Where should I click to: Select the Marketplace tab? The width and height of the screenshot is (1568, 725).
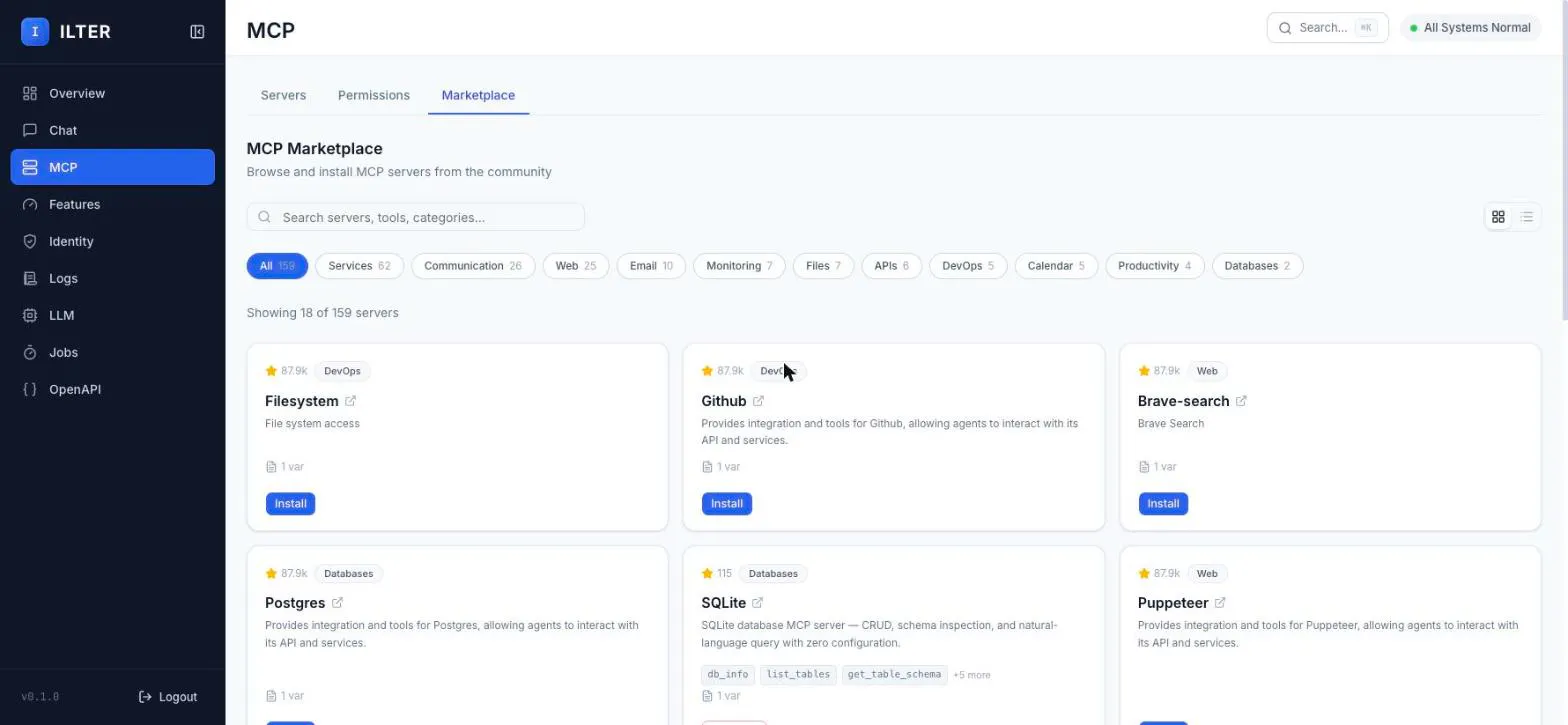[478, 95]
